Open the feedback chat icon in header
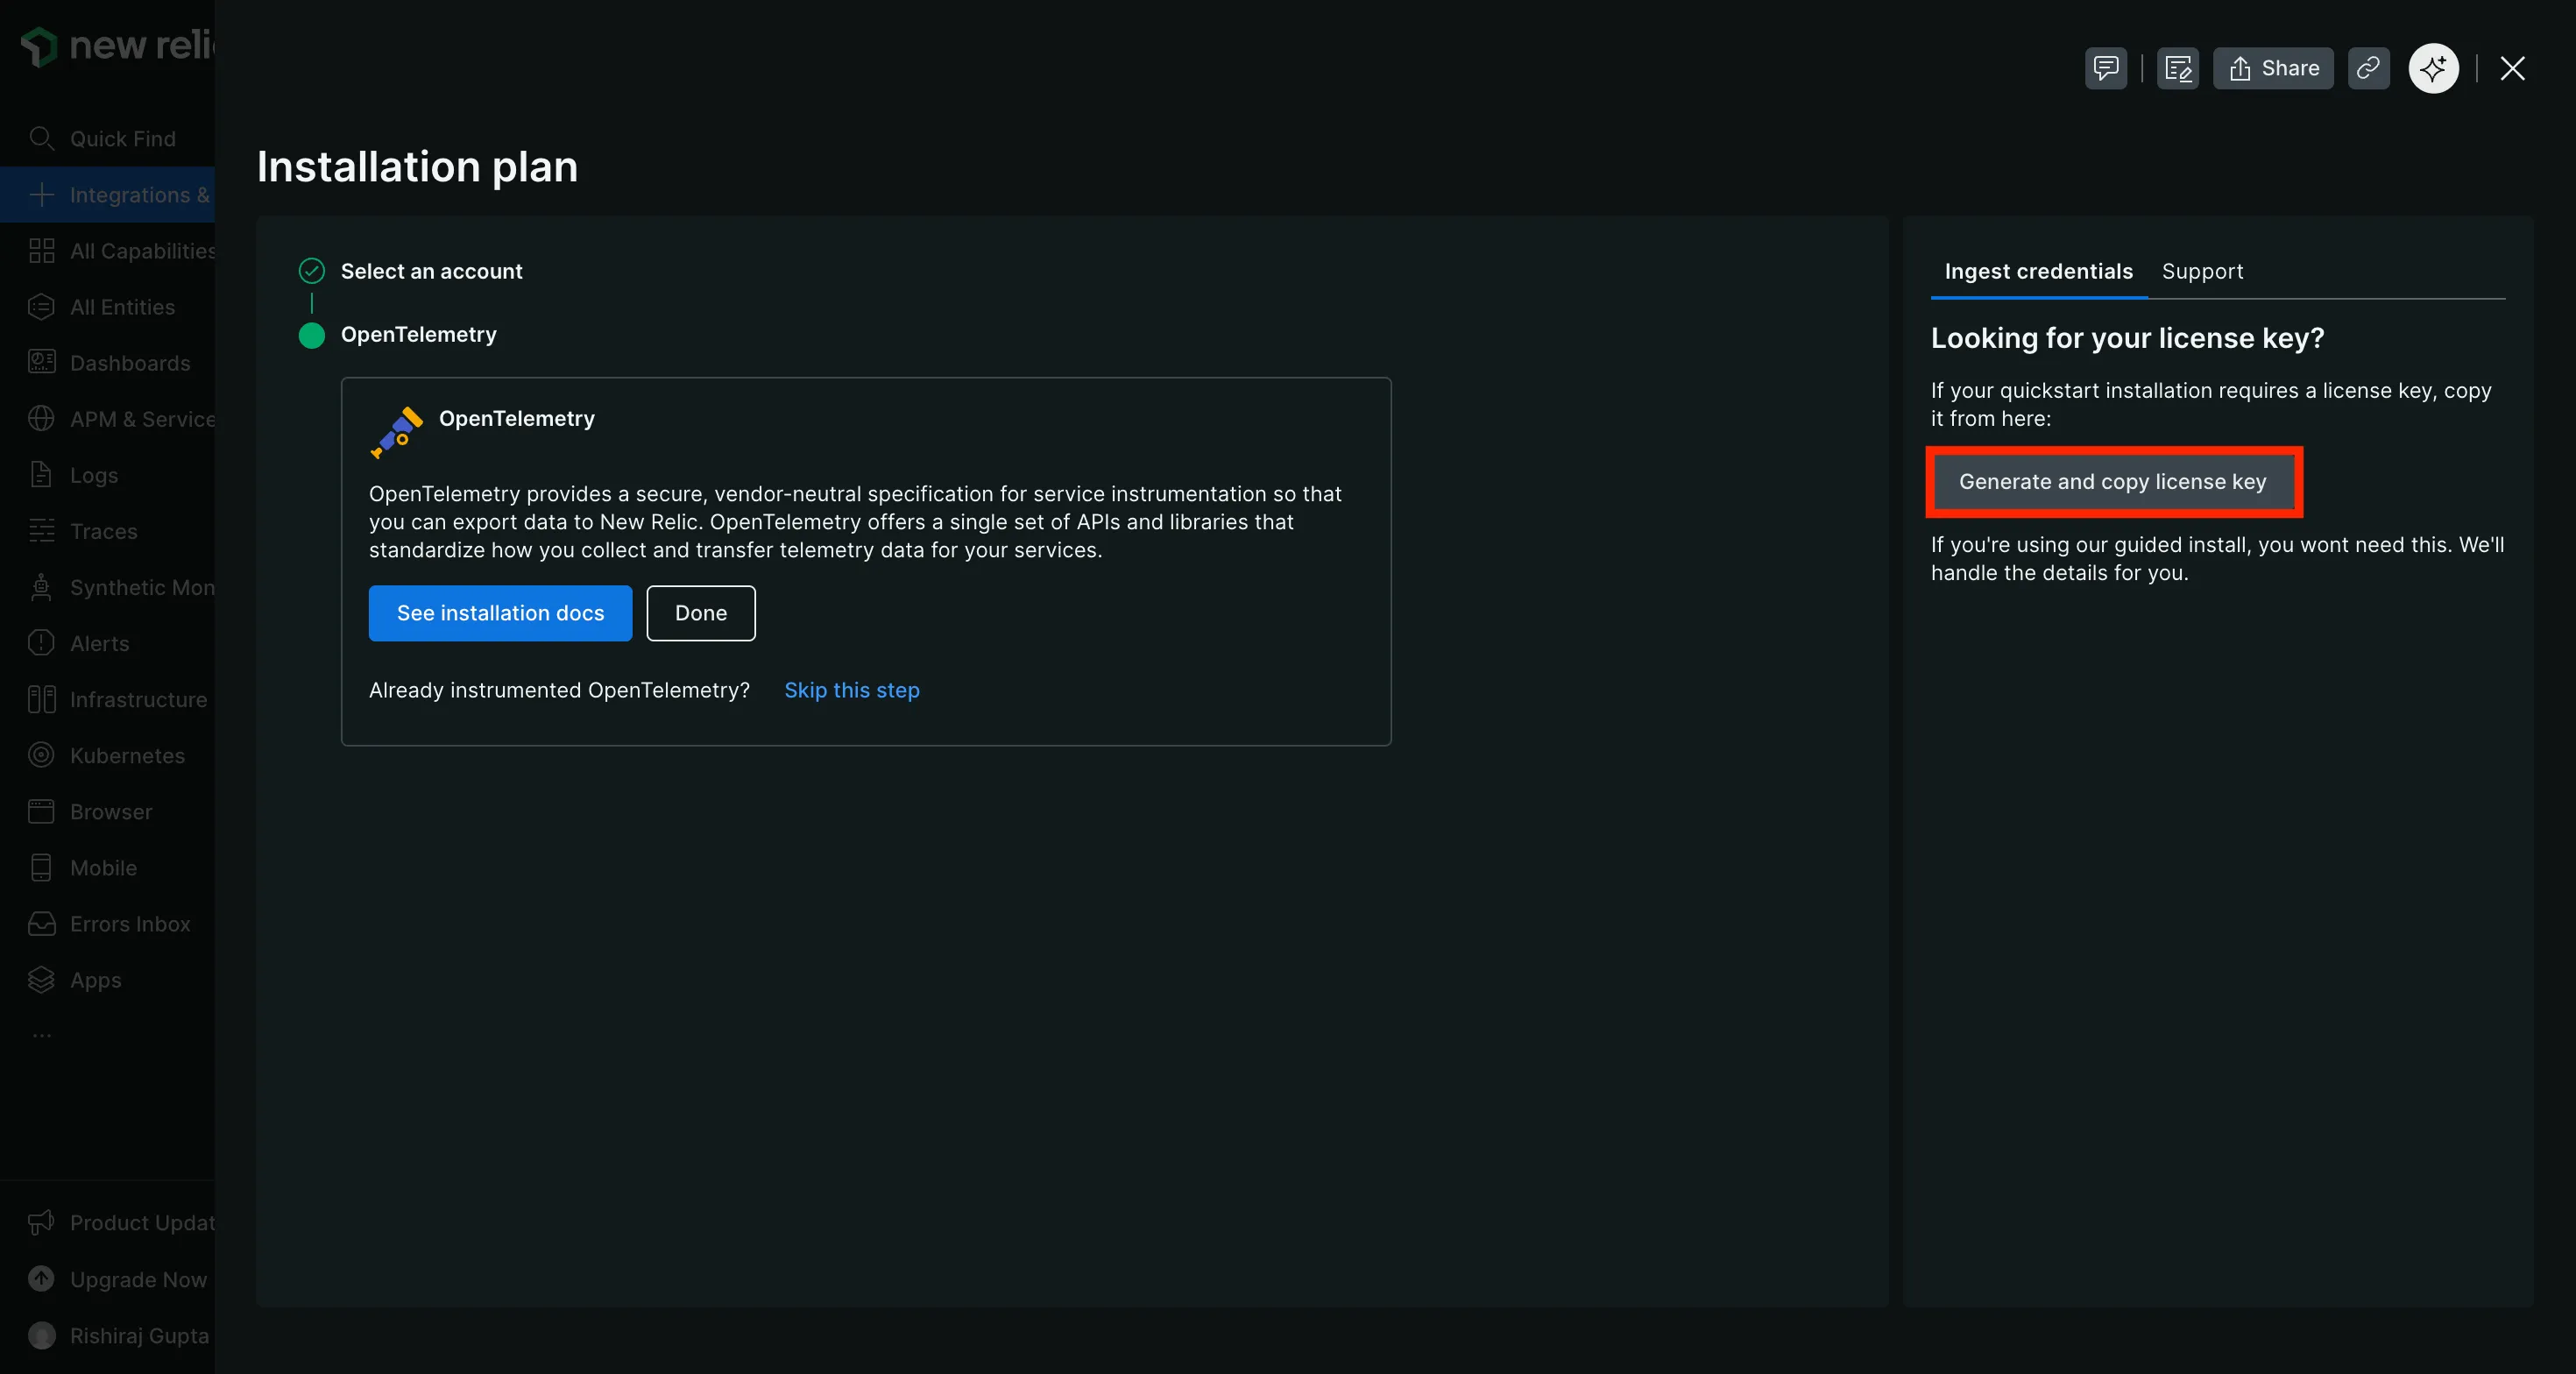 [x=2105, y=68]
